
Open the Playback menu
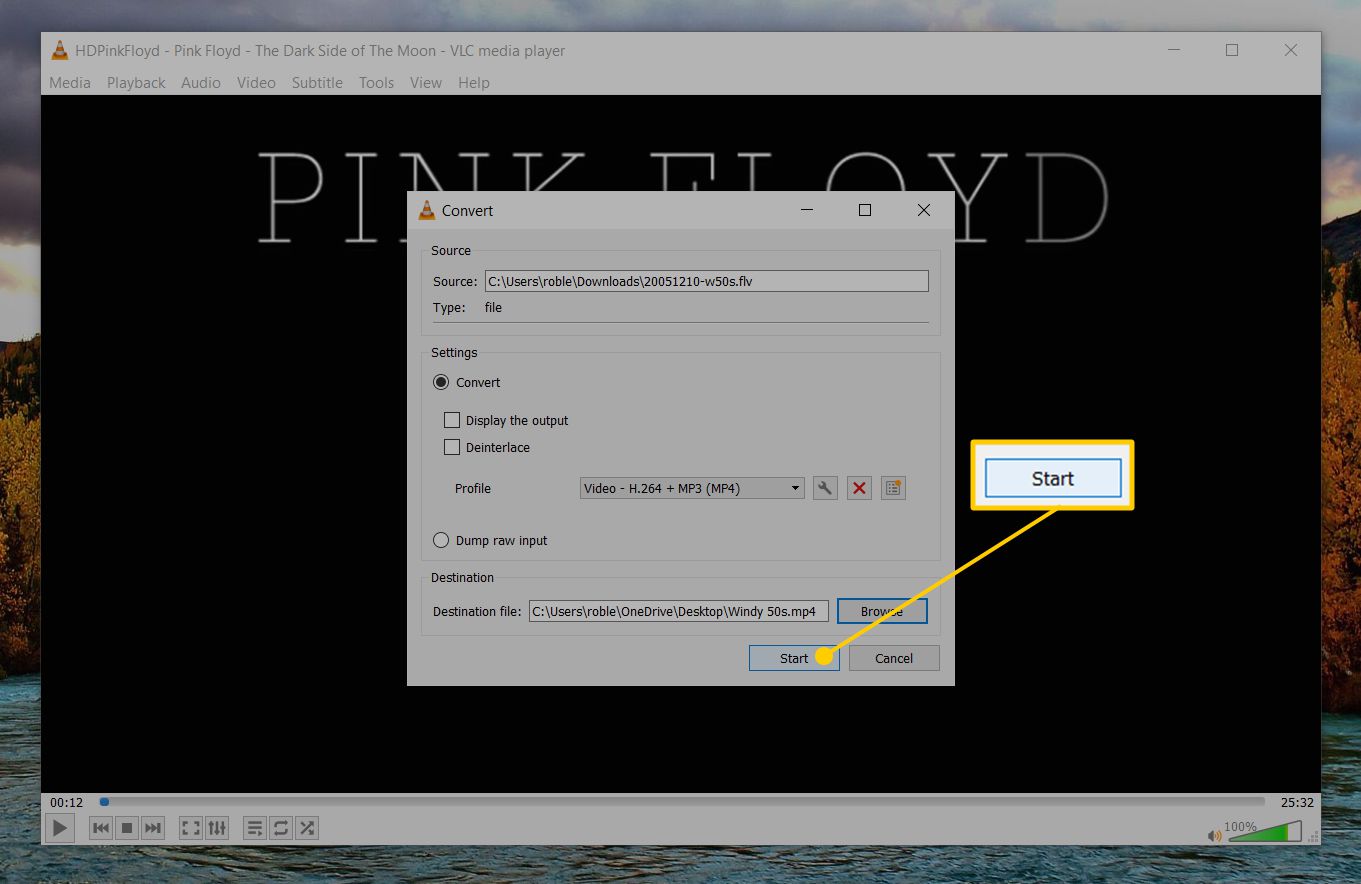click(136, 82)
